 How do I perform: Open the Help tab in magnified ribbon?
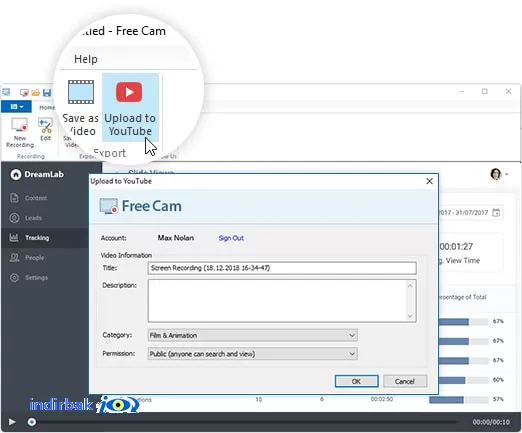[86, 59]
